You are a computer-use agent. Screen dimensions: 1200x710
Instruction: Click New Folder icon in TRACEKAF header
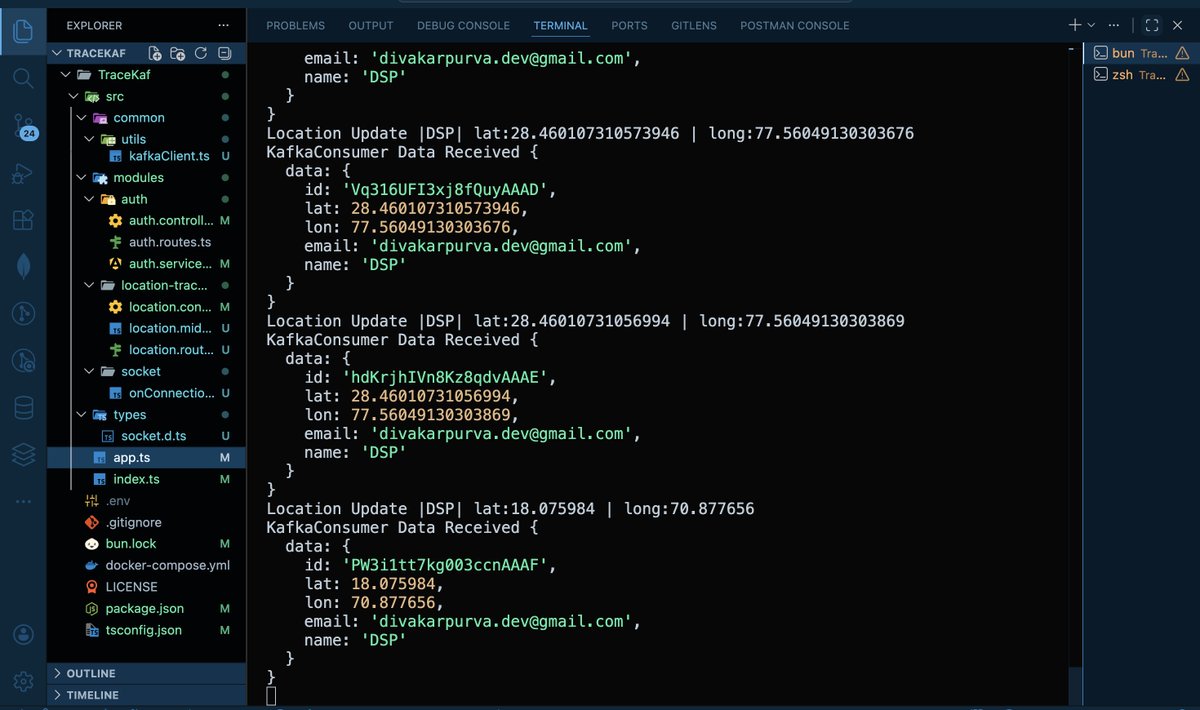pos(178,53)
